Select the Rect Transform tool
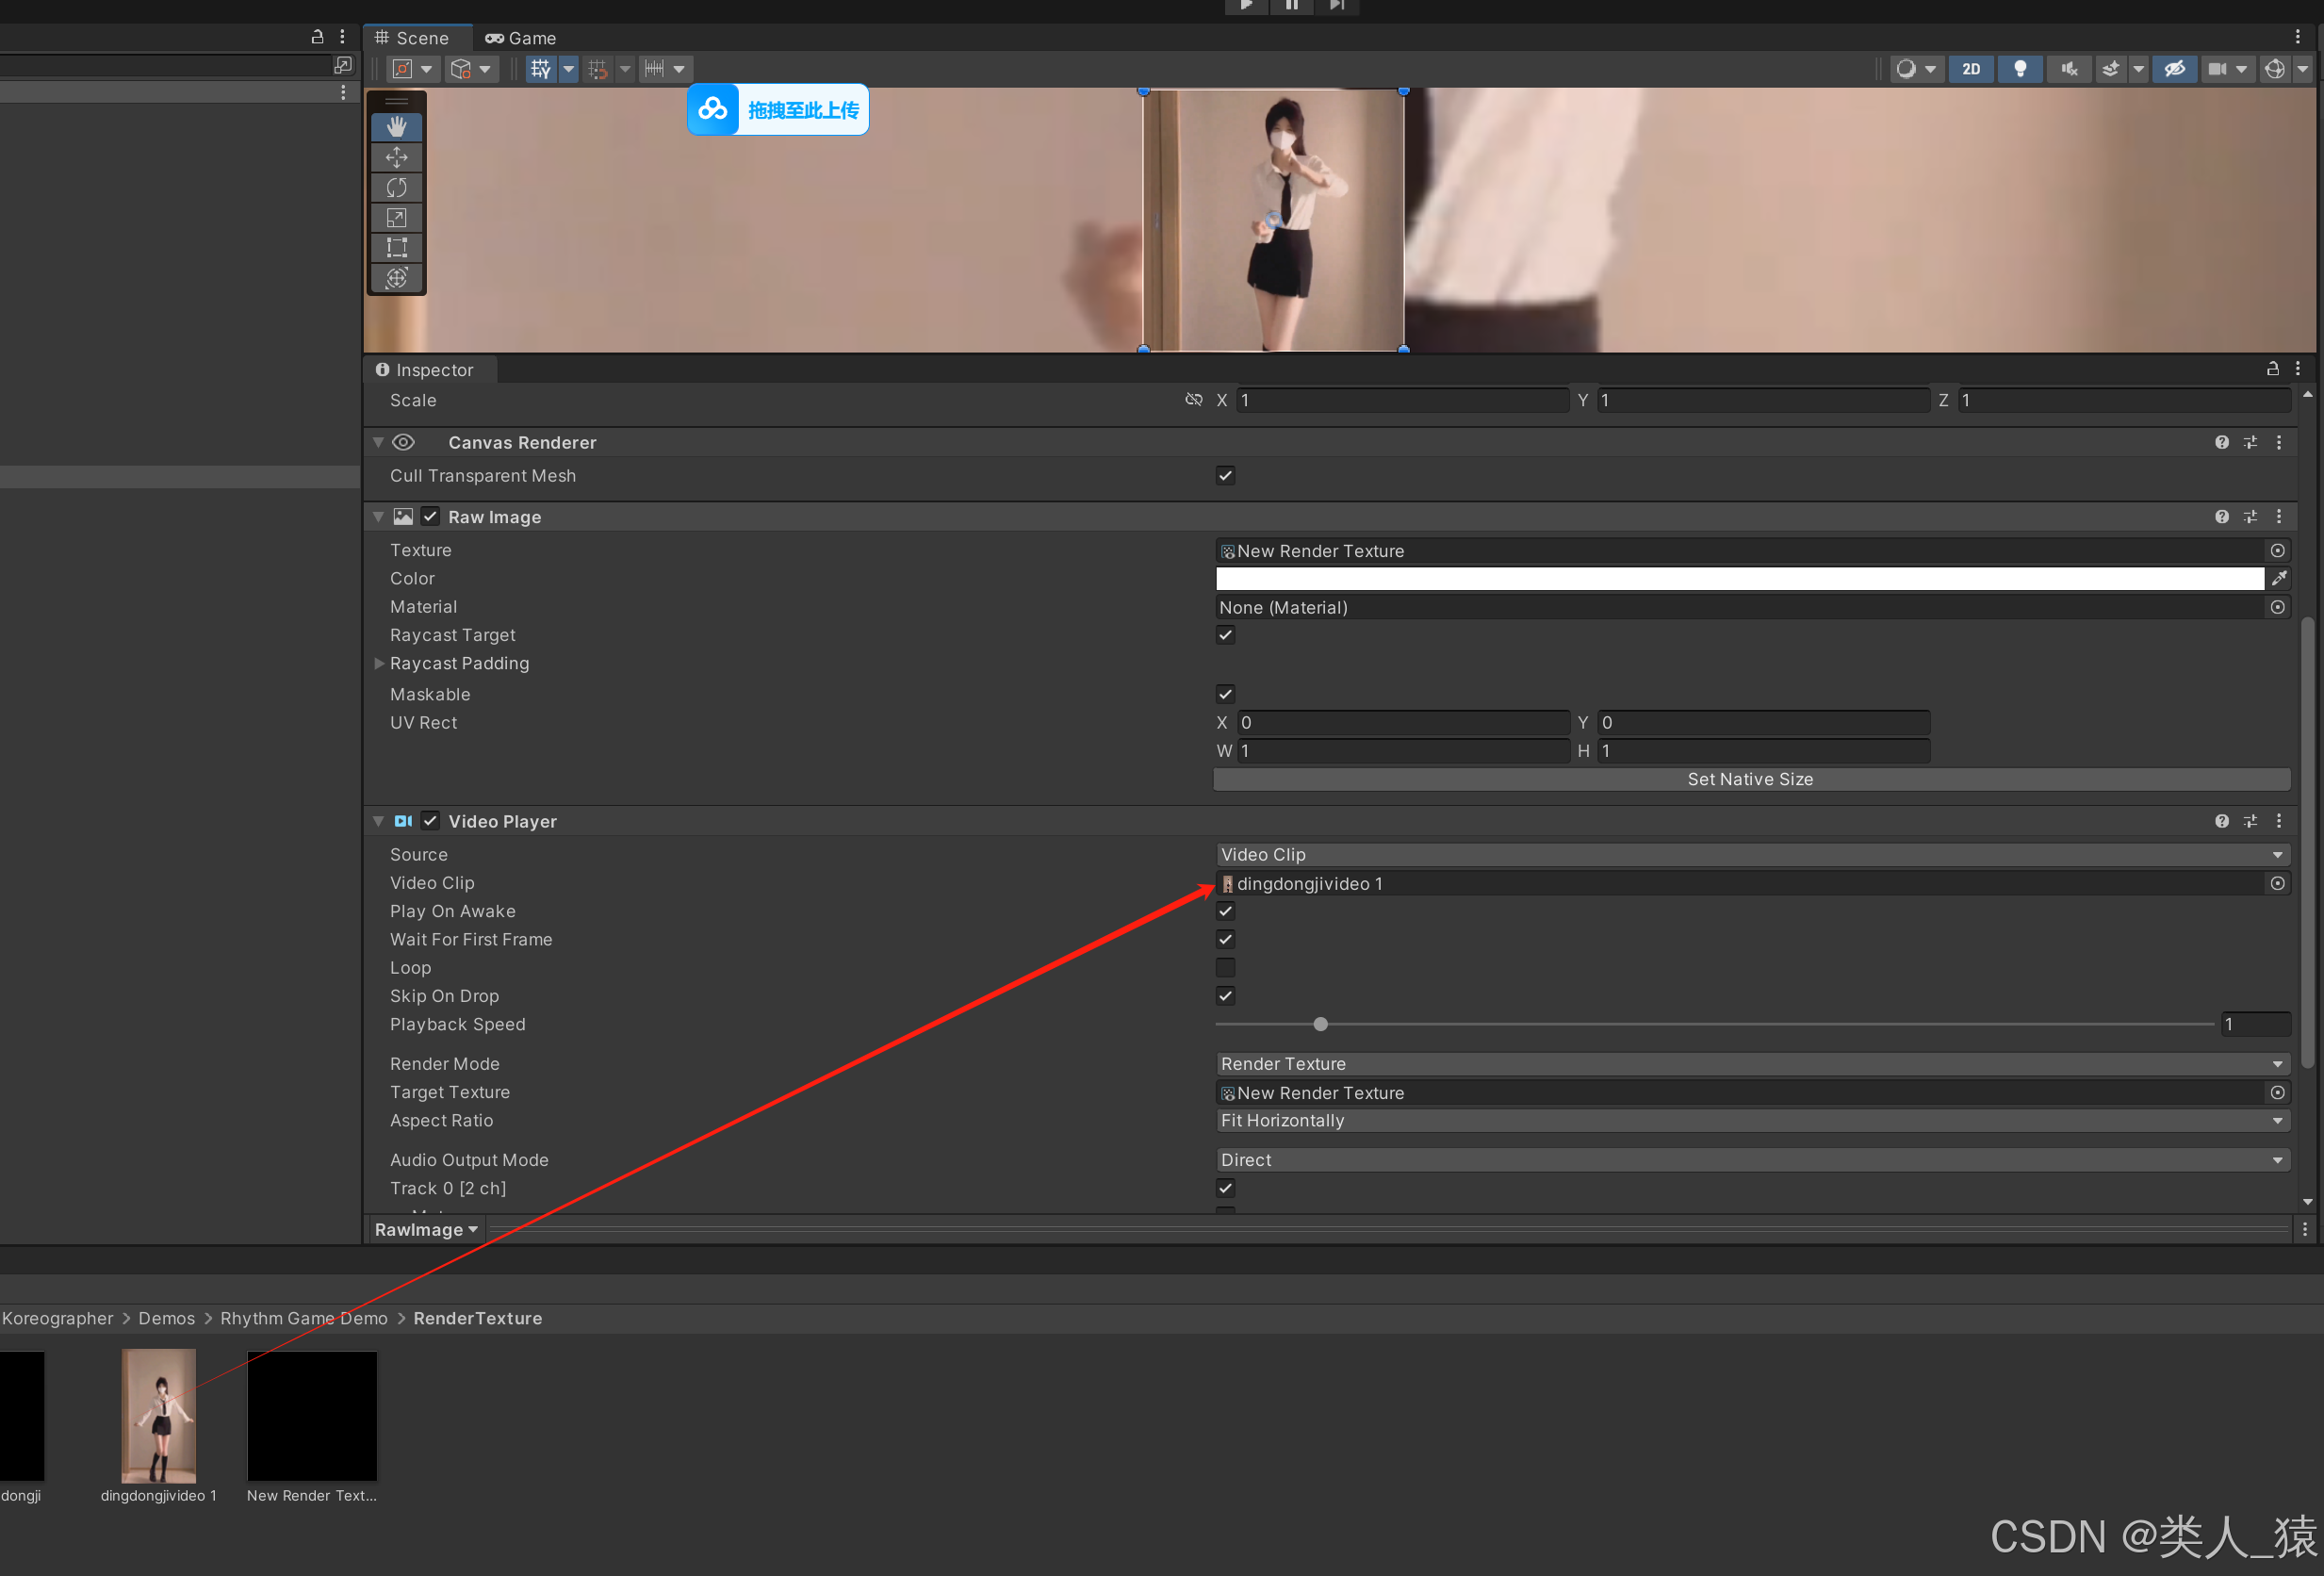 [x=396, y=247]
